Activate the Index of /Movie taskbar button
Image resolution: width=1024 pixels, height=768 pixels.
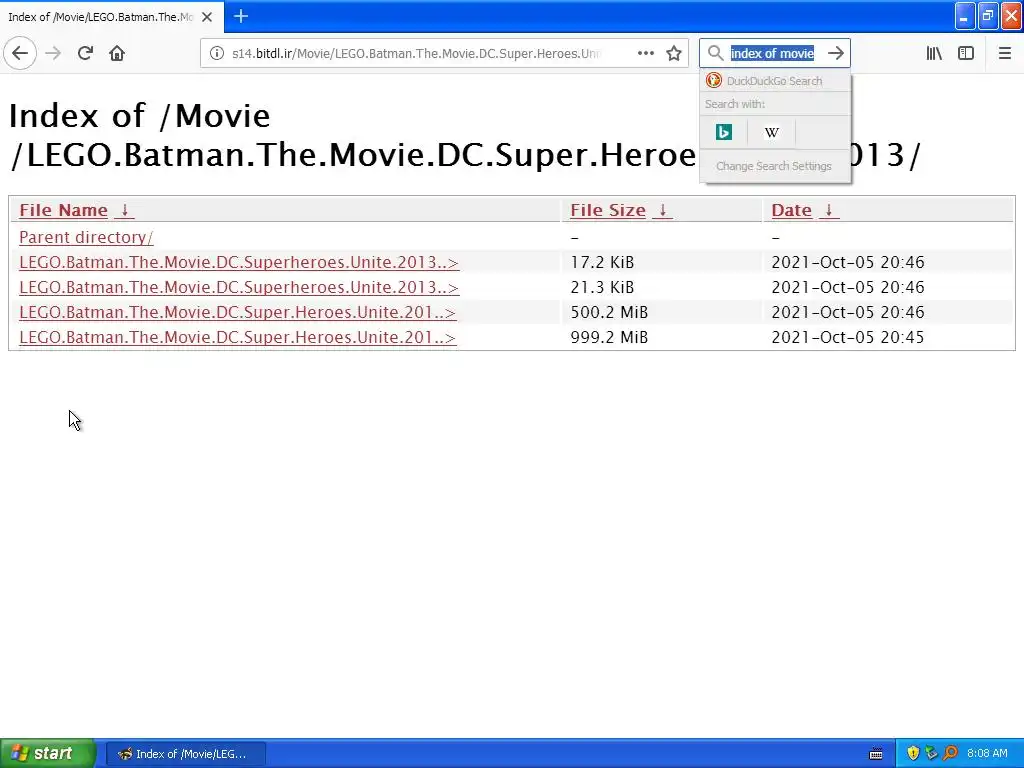pos(185,754)
